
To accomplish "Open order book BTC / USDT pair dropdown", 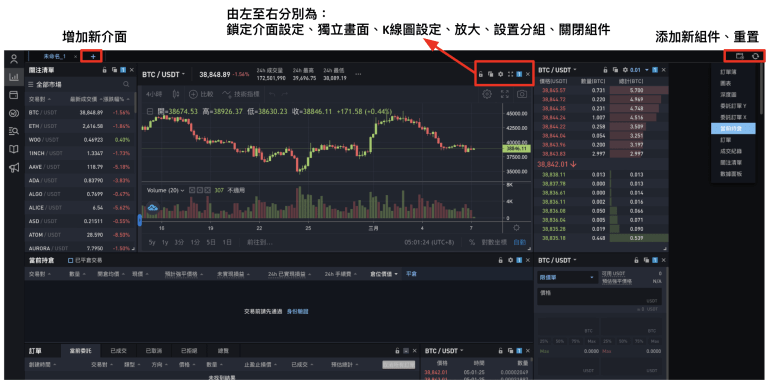I will pyautogui.click(x=557, y=70).
